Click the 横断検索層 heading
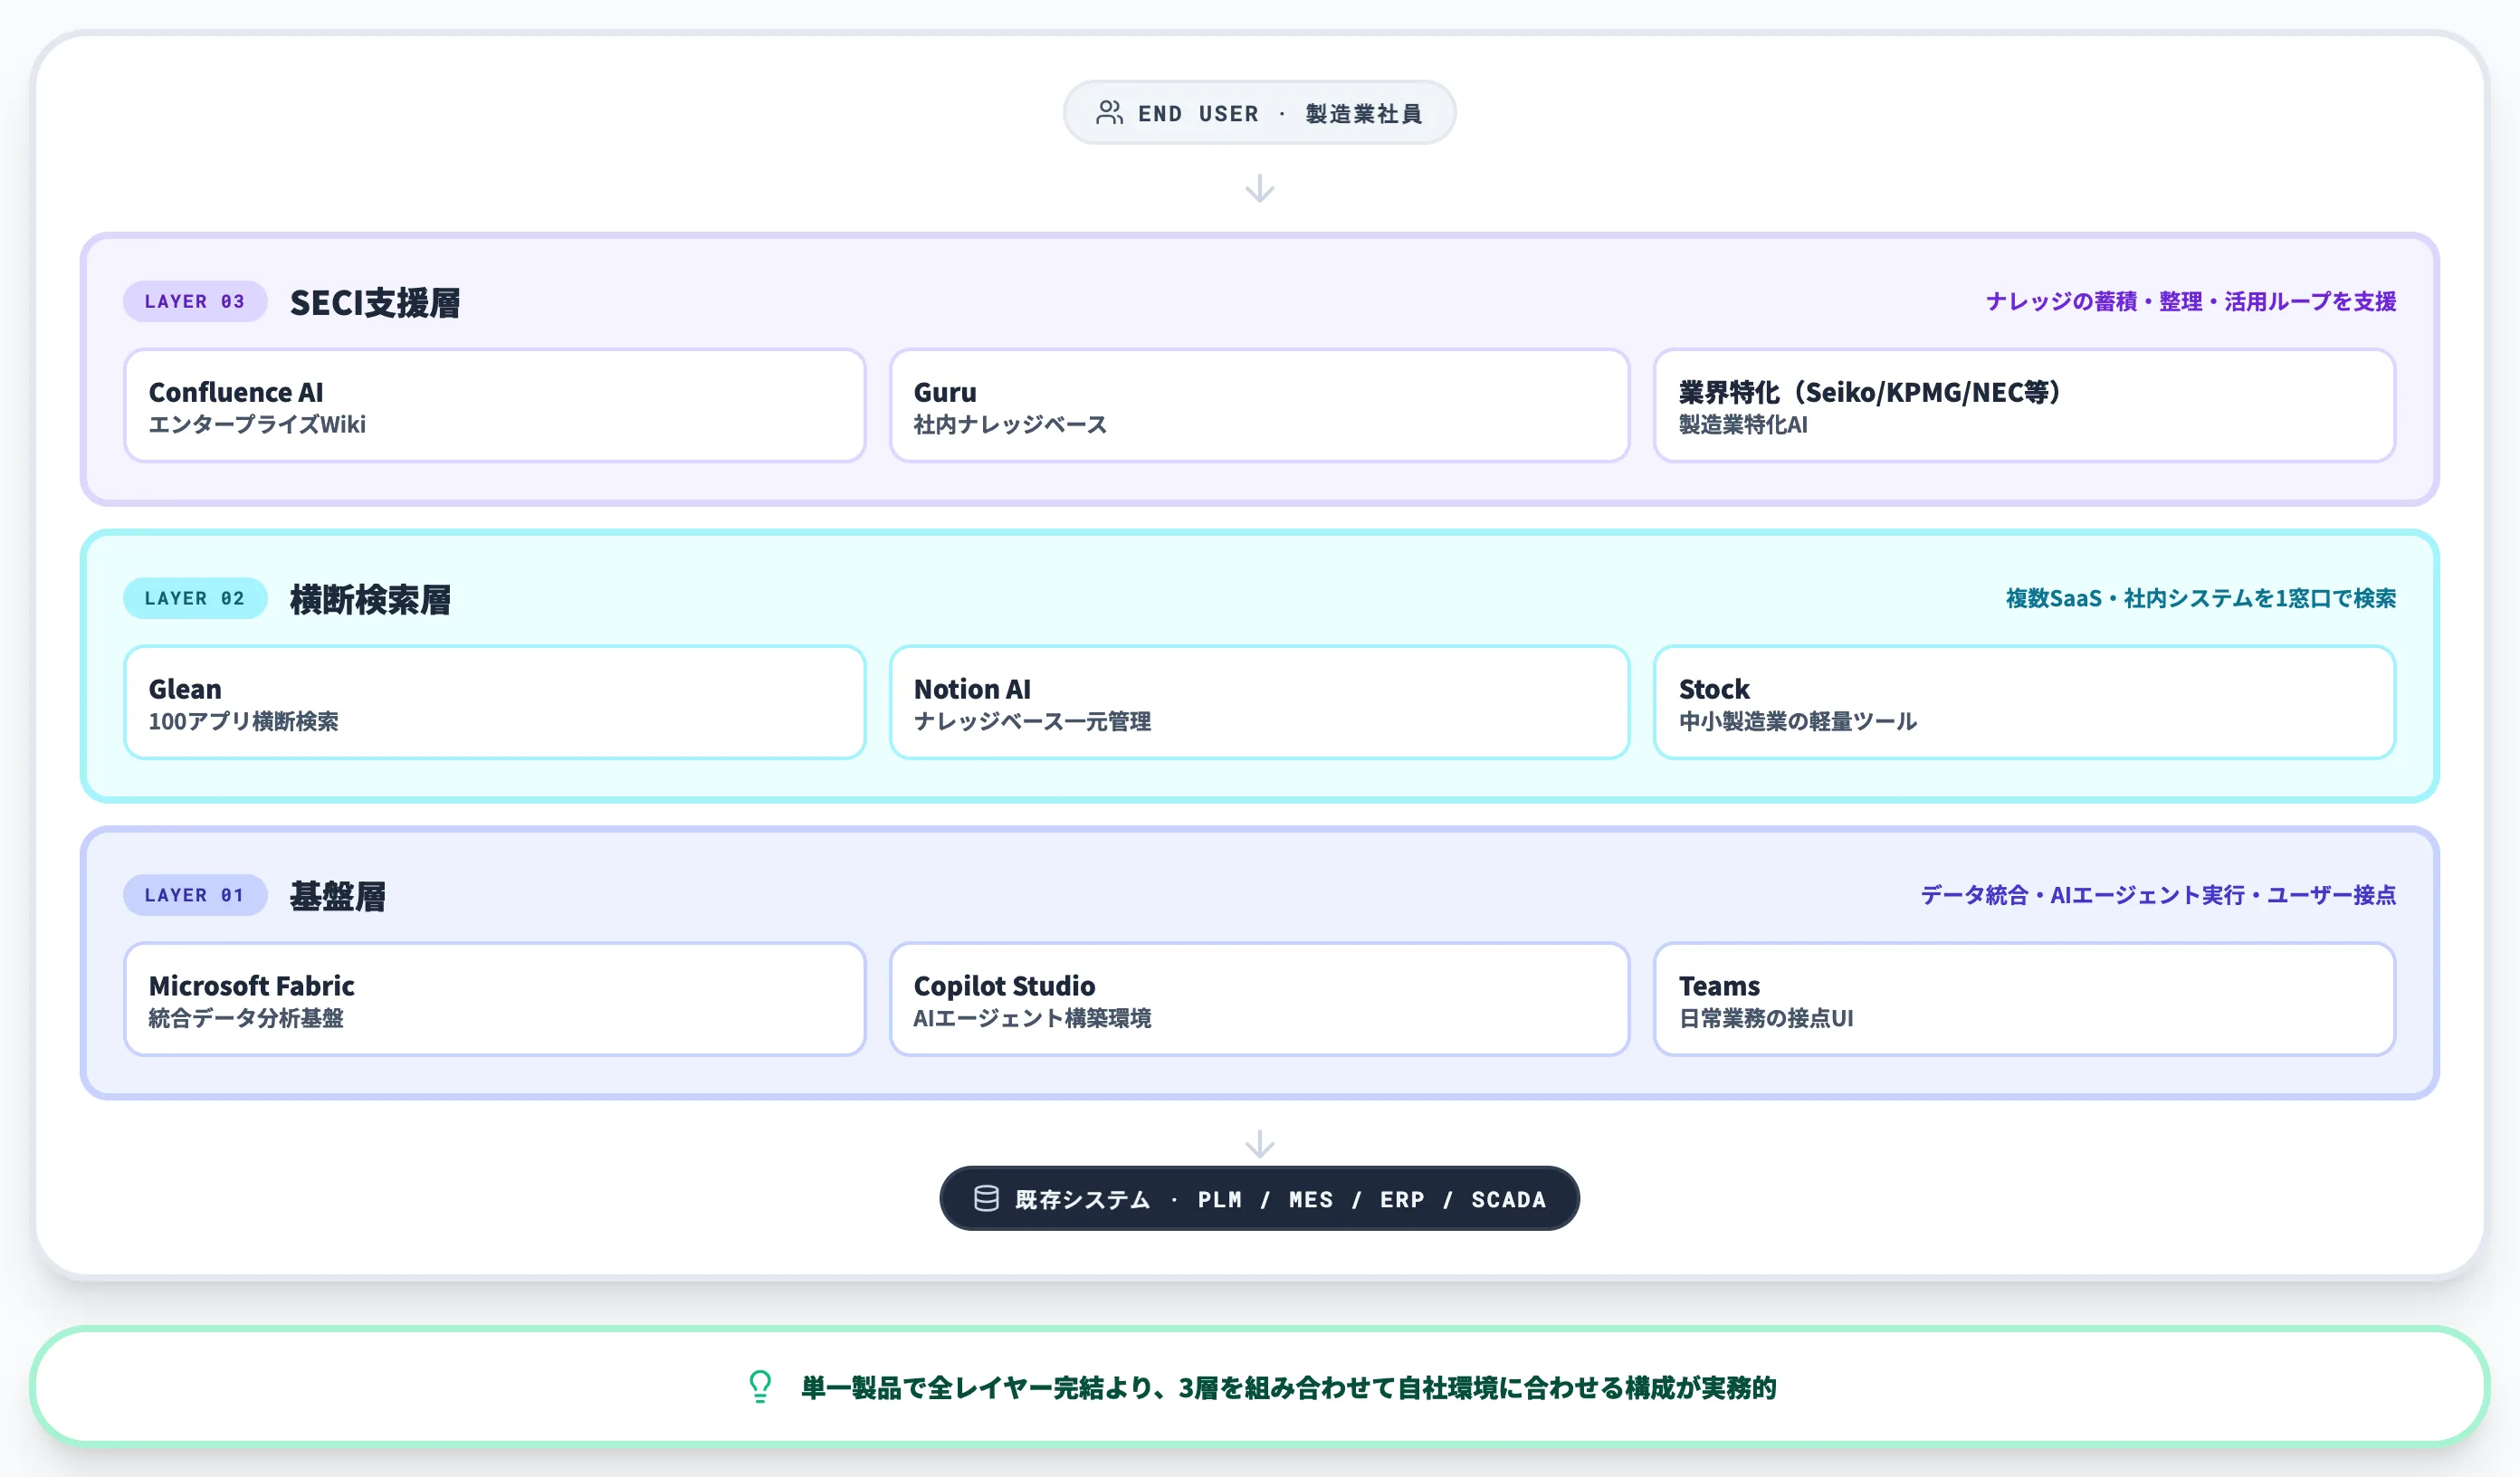Viewport: 2520px width, 1477px height. click(x=370, y=599)
